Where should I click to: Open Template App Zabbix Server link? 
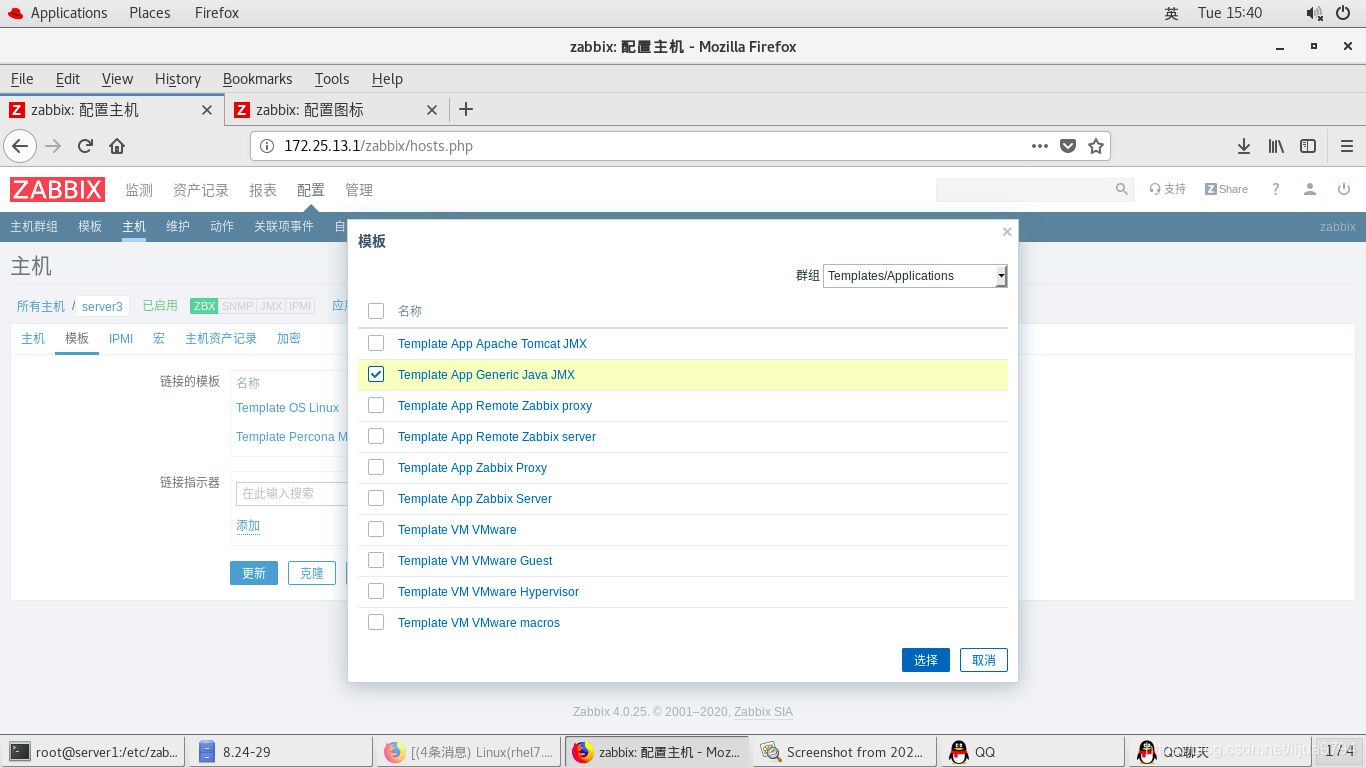click(x=475, y=499)
